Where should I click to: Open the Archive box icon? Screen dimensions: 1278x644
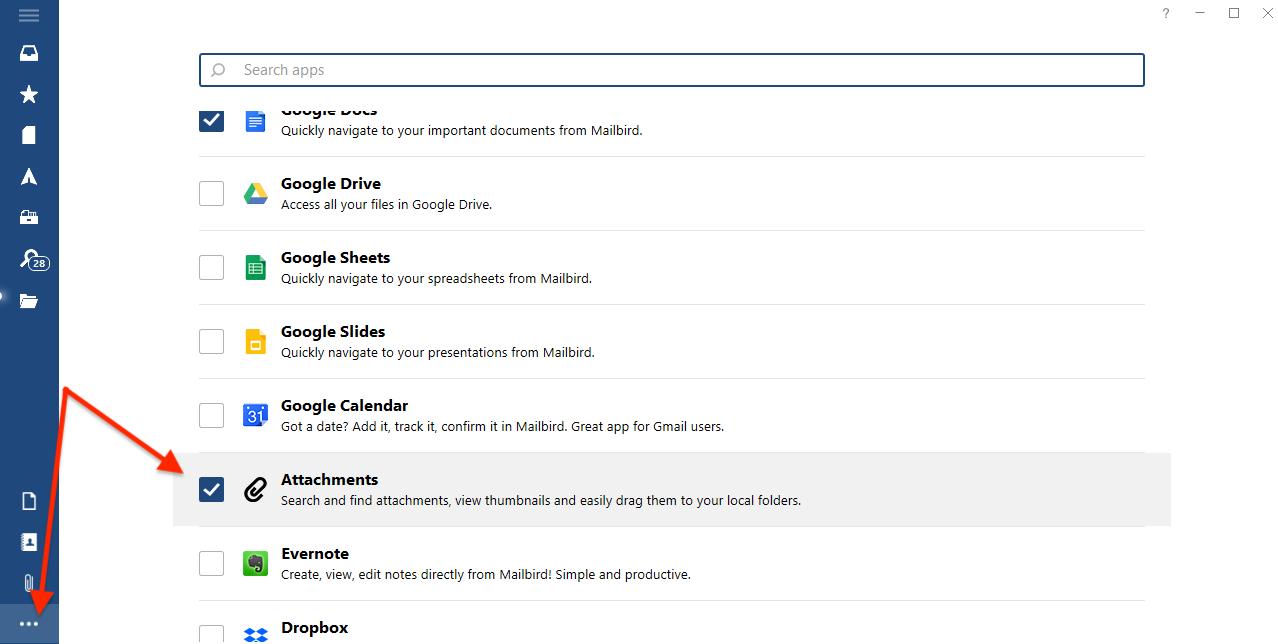pyautogui.click(x=29, y=217)
